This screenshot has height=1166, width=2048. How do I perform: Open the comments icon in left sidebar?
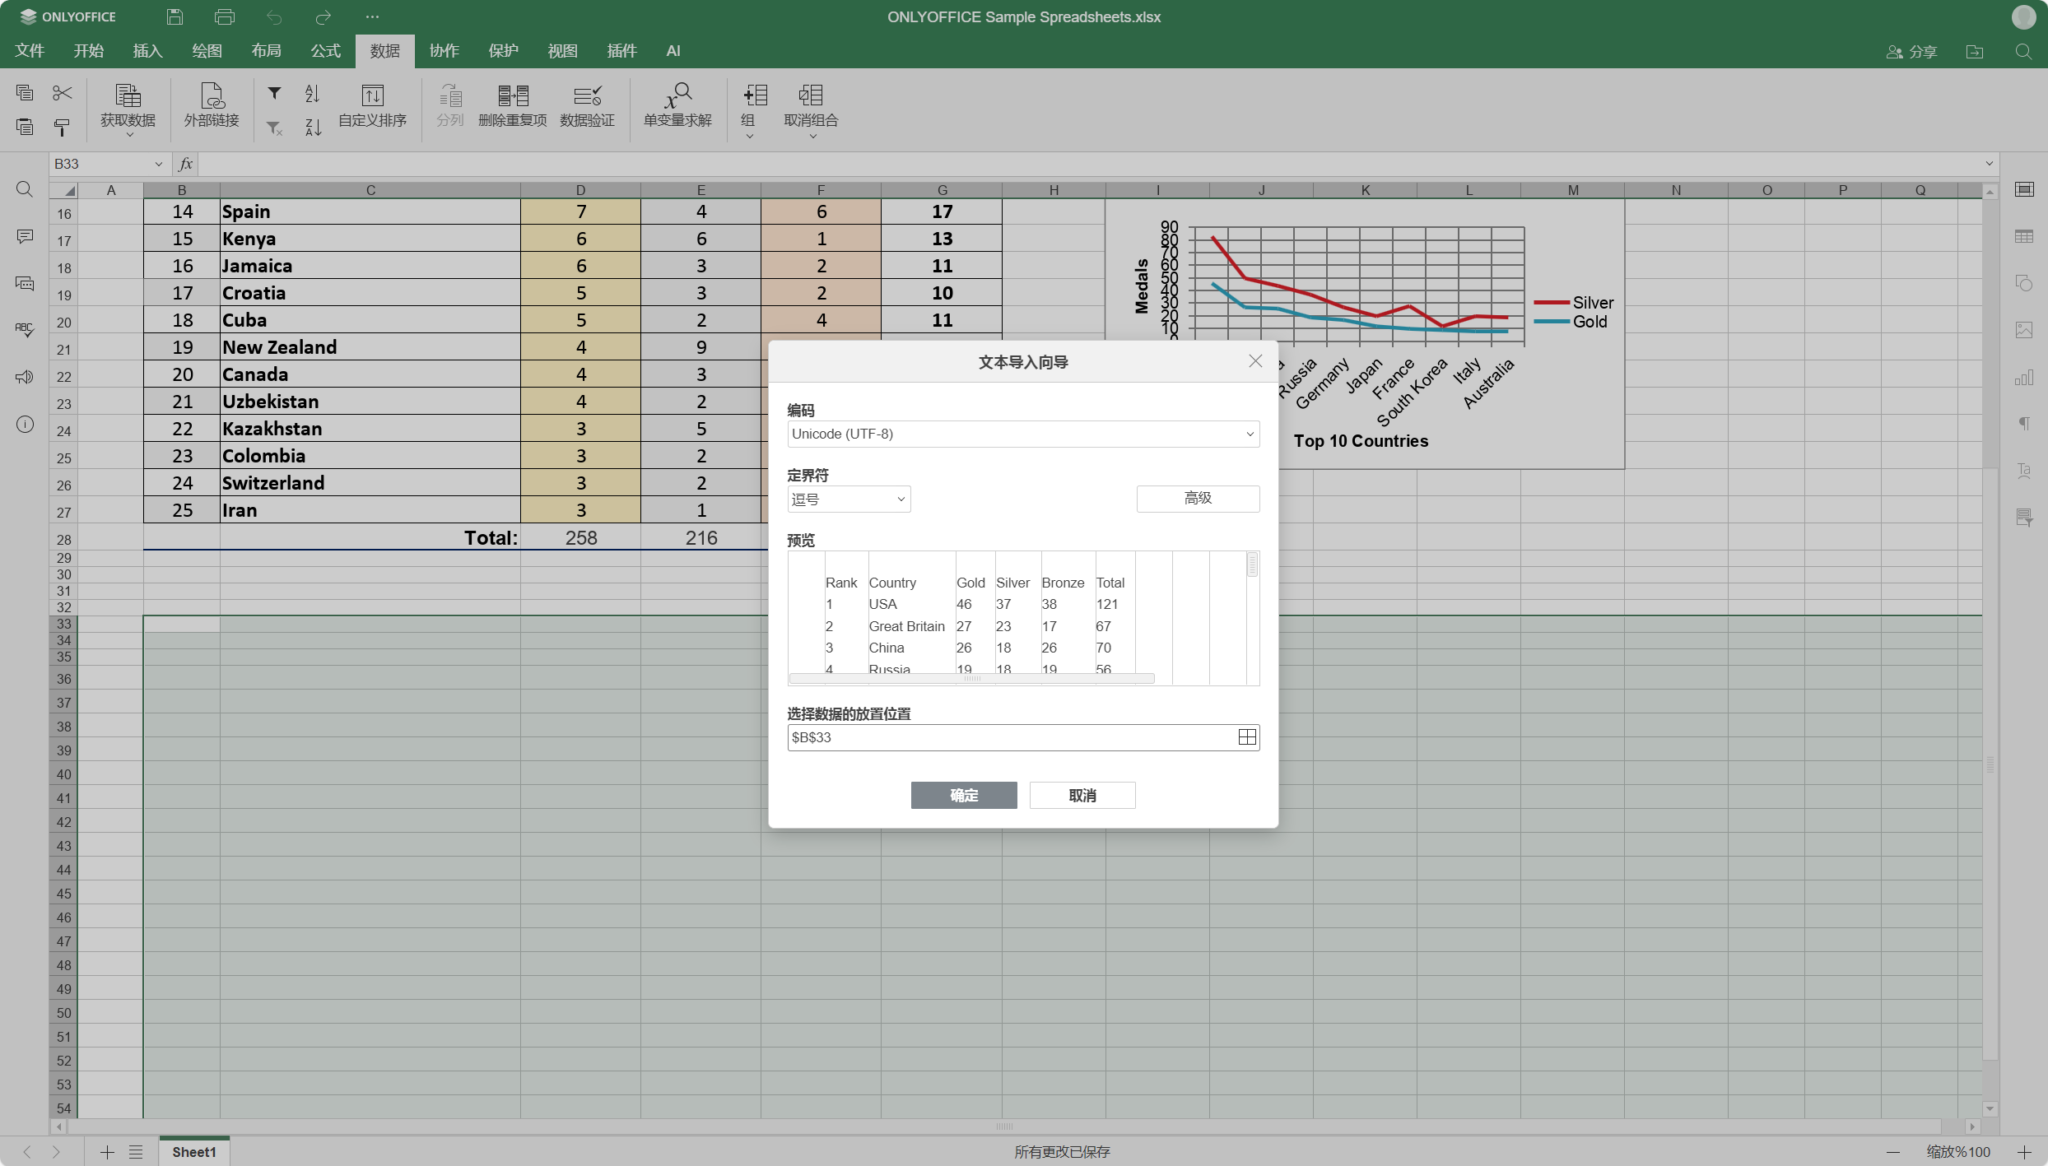point(25,237)
